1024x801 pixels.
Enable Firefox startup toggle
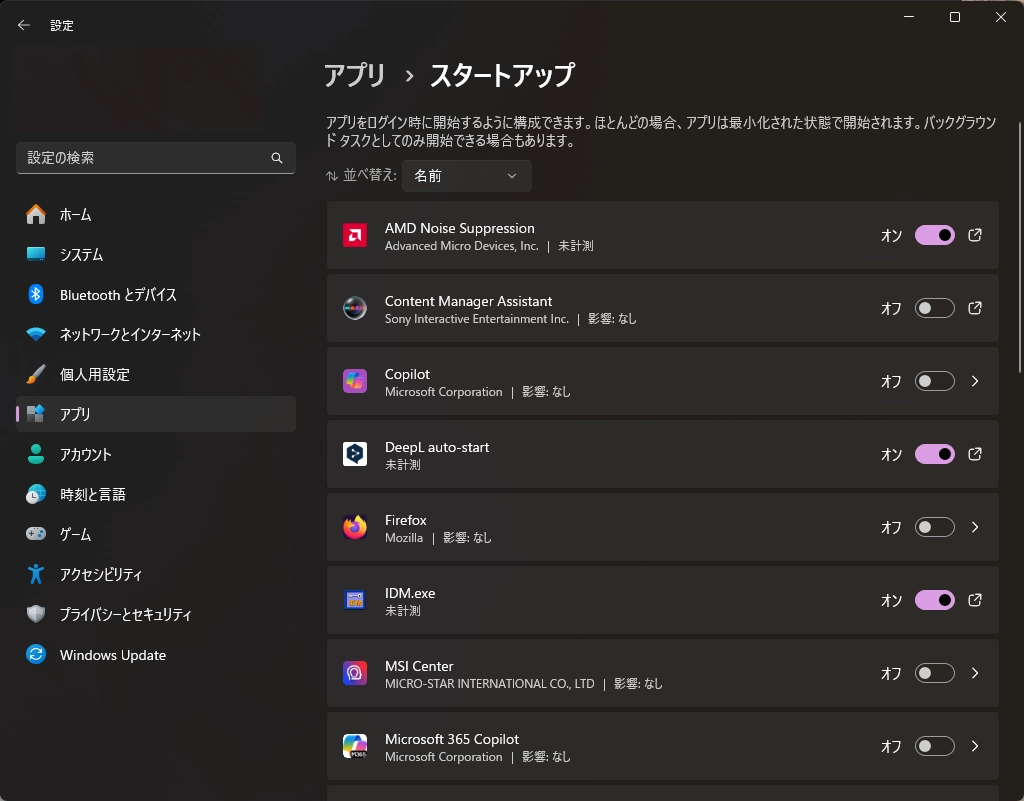(x=935, y=527)
